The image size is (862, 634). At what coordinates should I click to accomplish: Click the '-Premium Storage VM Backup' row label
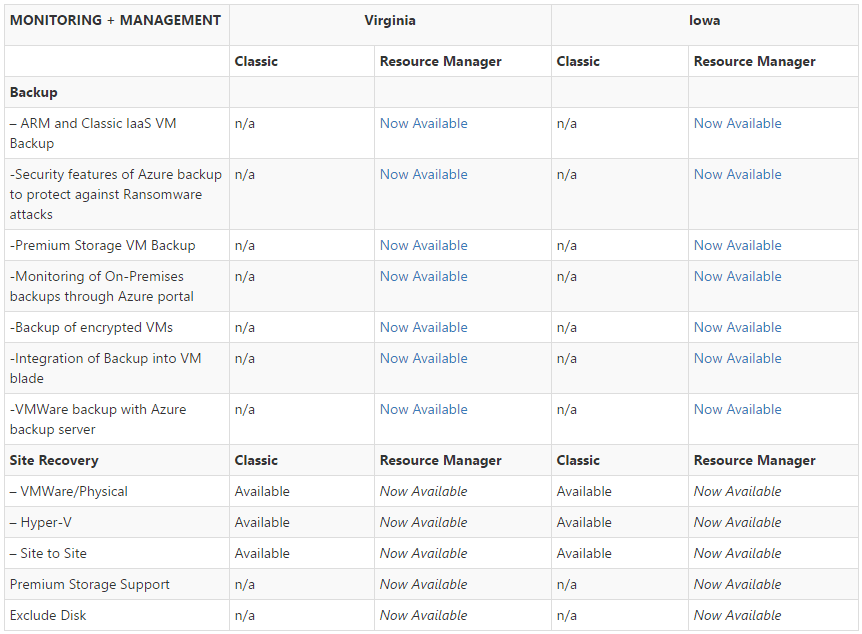[102, 245]
